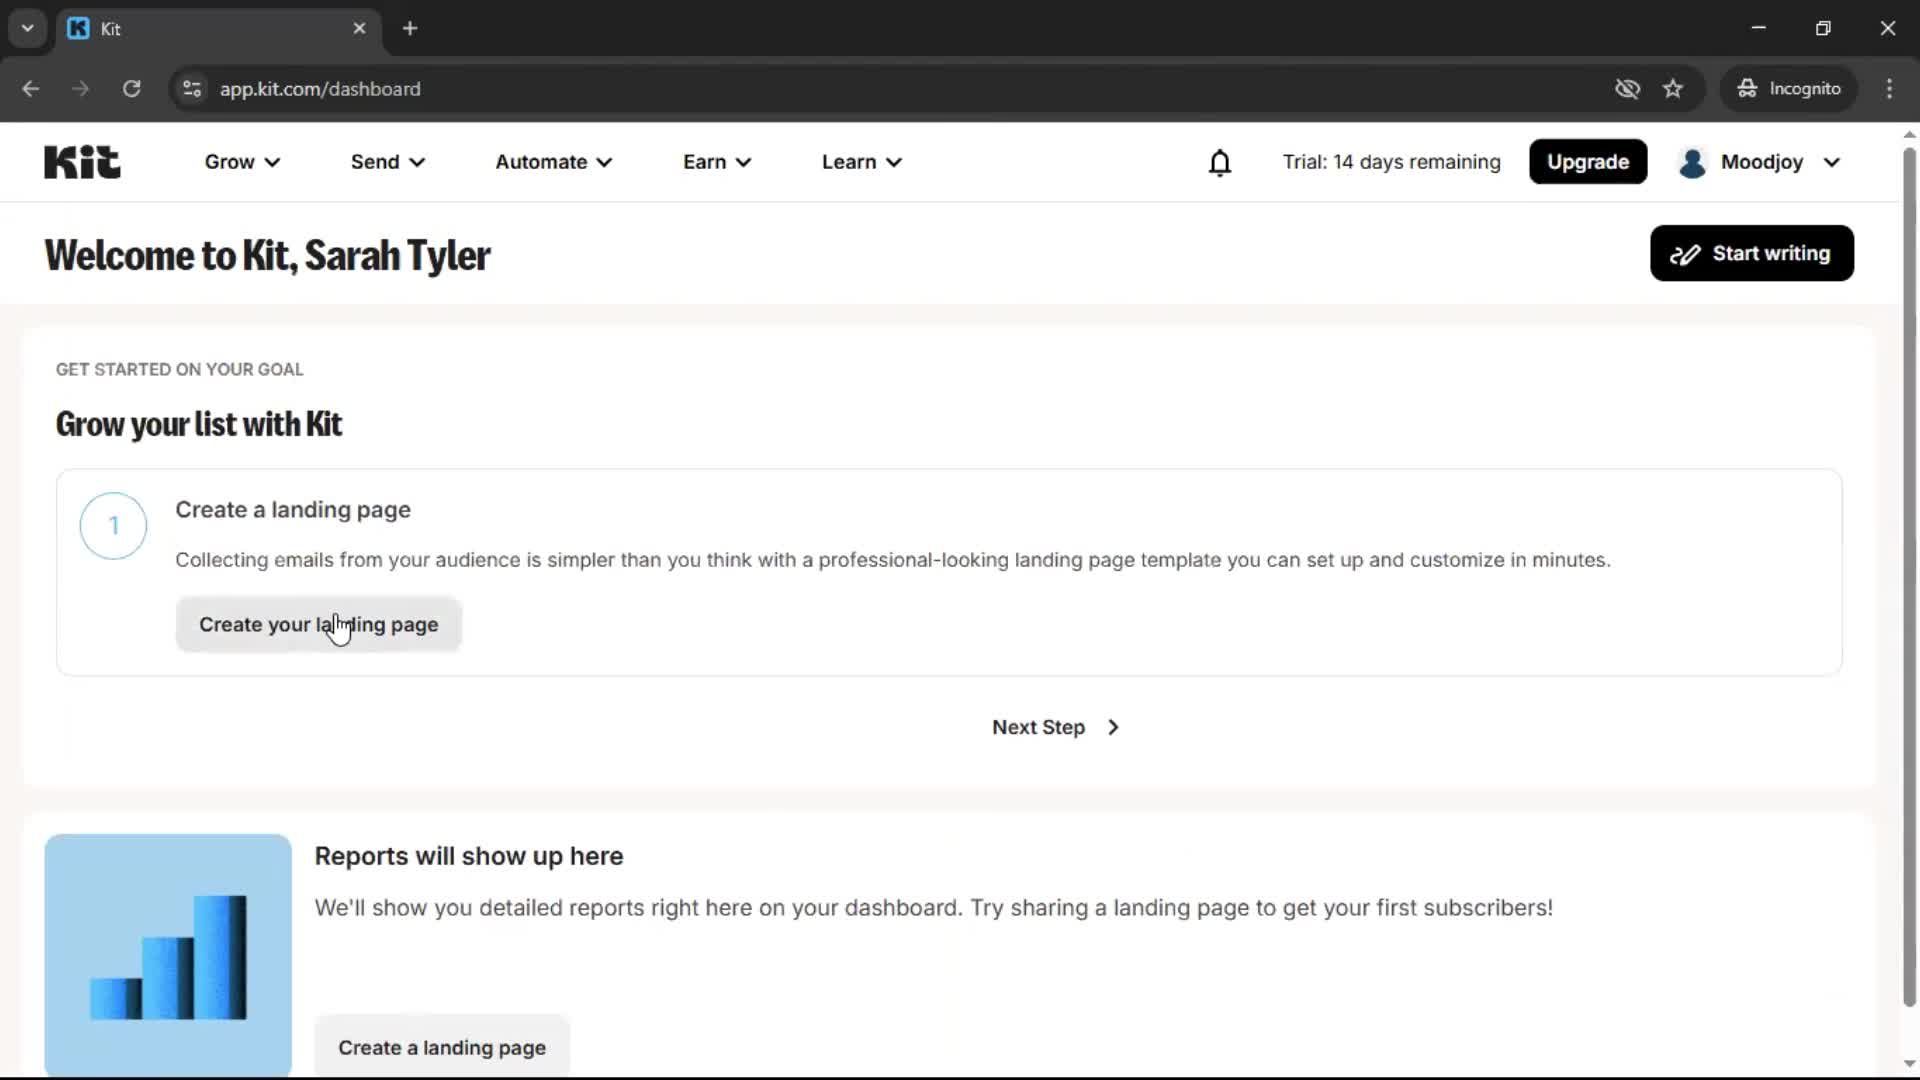Open the Automate menu

click(553, 162)
